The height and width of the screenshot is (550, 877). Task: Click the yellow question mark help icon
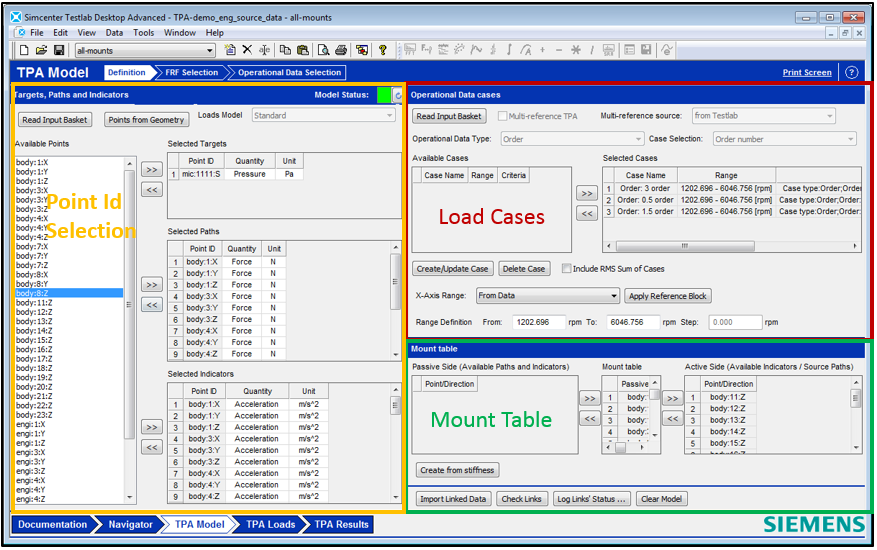click(383, 50)
